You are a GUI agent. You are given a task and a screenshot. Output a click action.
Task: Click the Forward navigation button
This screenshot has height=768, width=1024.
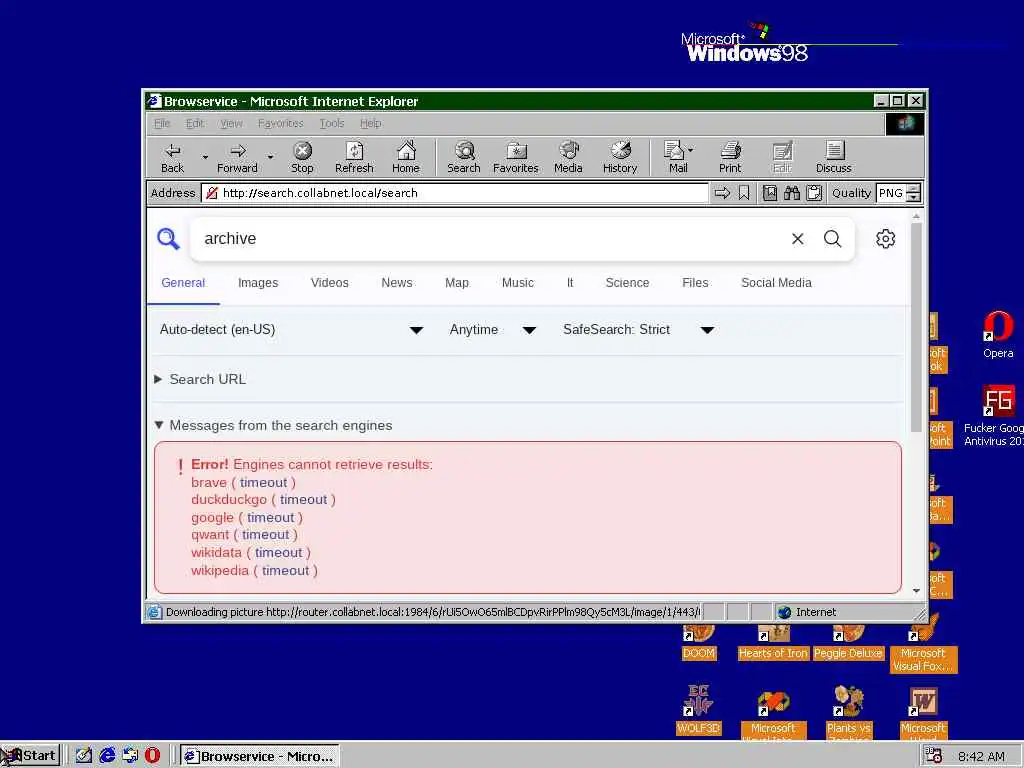click(237, 158)
